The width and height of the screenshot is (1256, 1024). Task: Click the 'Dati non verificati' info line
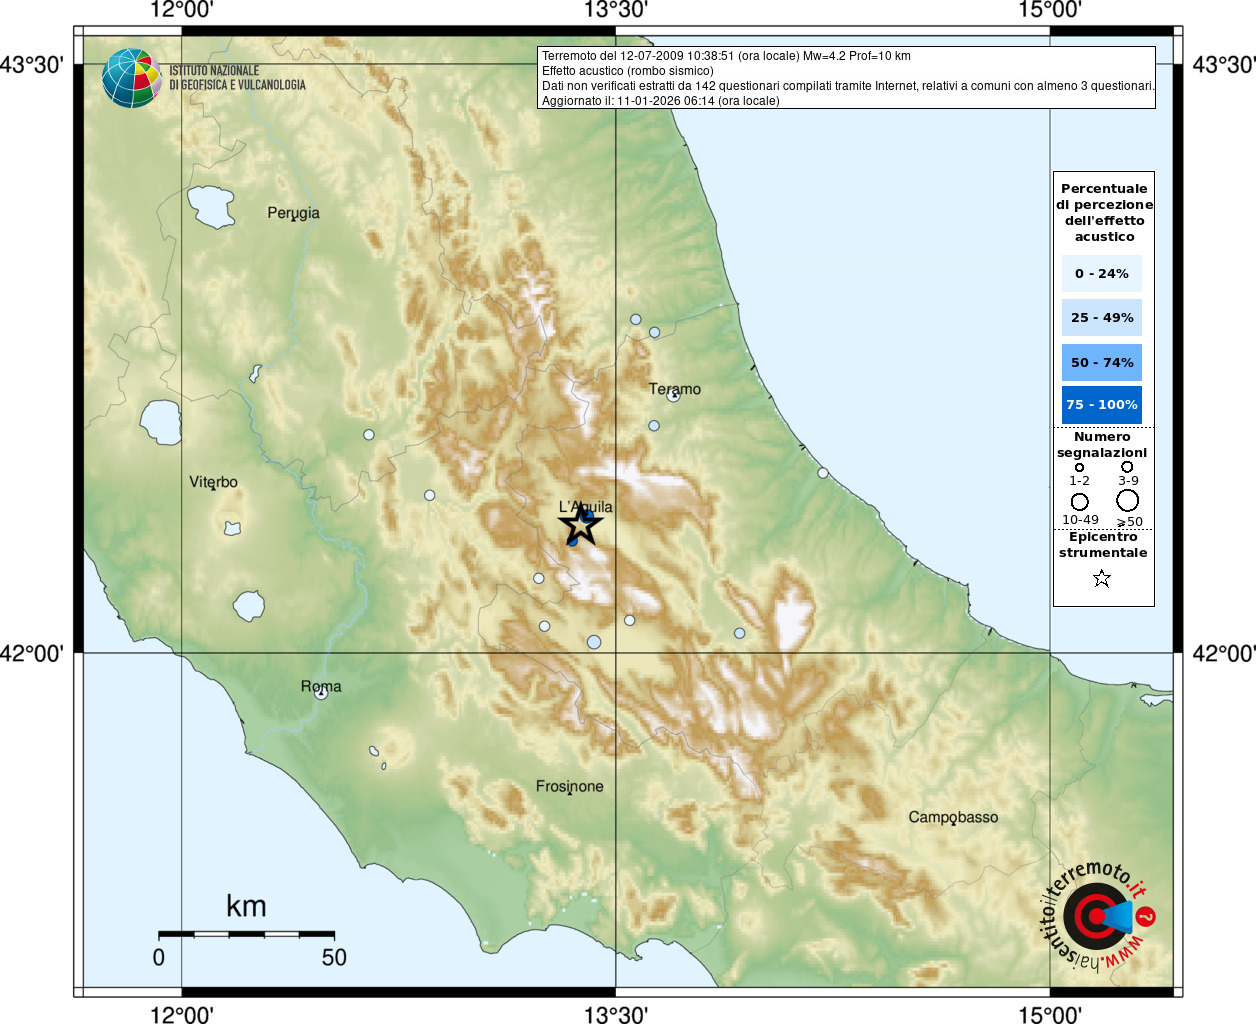pos(848,86)
